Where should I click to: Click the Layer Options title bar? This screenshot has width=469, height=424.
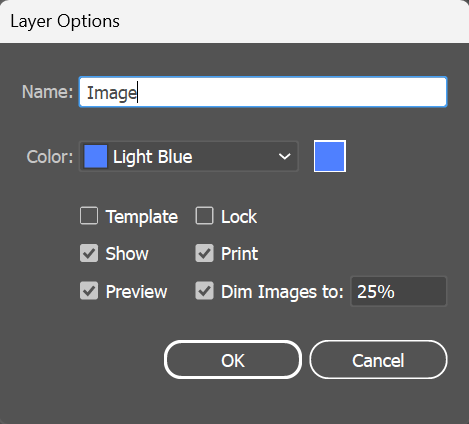[234, 21]
